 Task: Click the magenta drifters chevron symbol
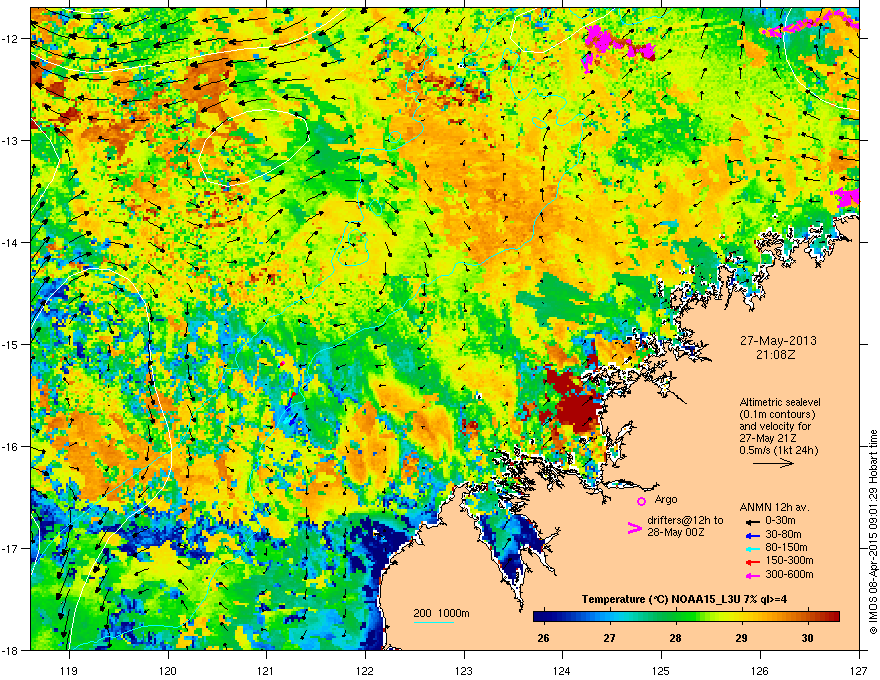(634, 528)
